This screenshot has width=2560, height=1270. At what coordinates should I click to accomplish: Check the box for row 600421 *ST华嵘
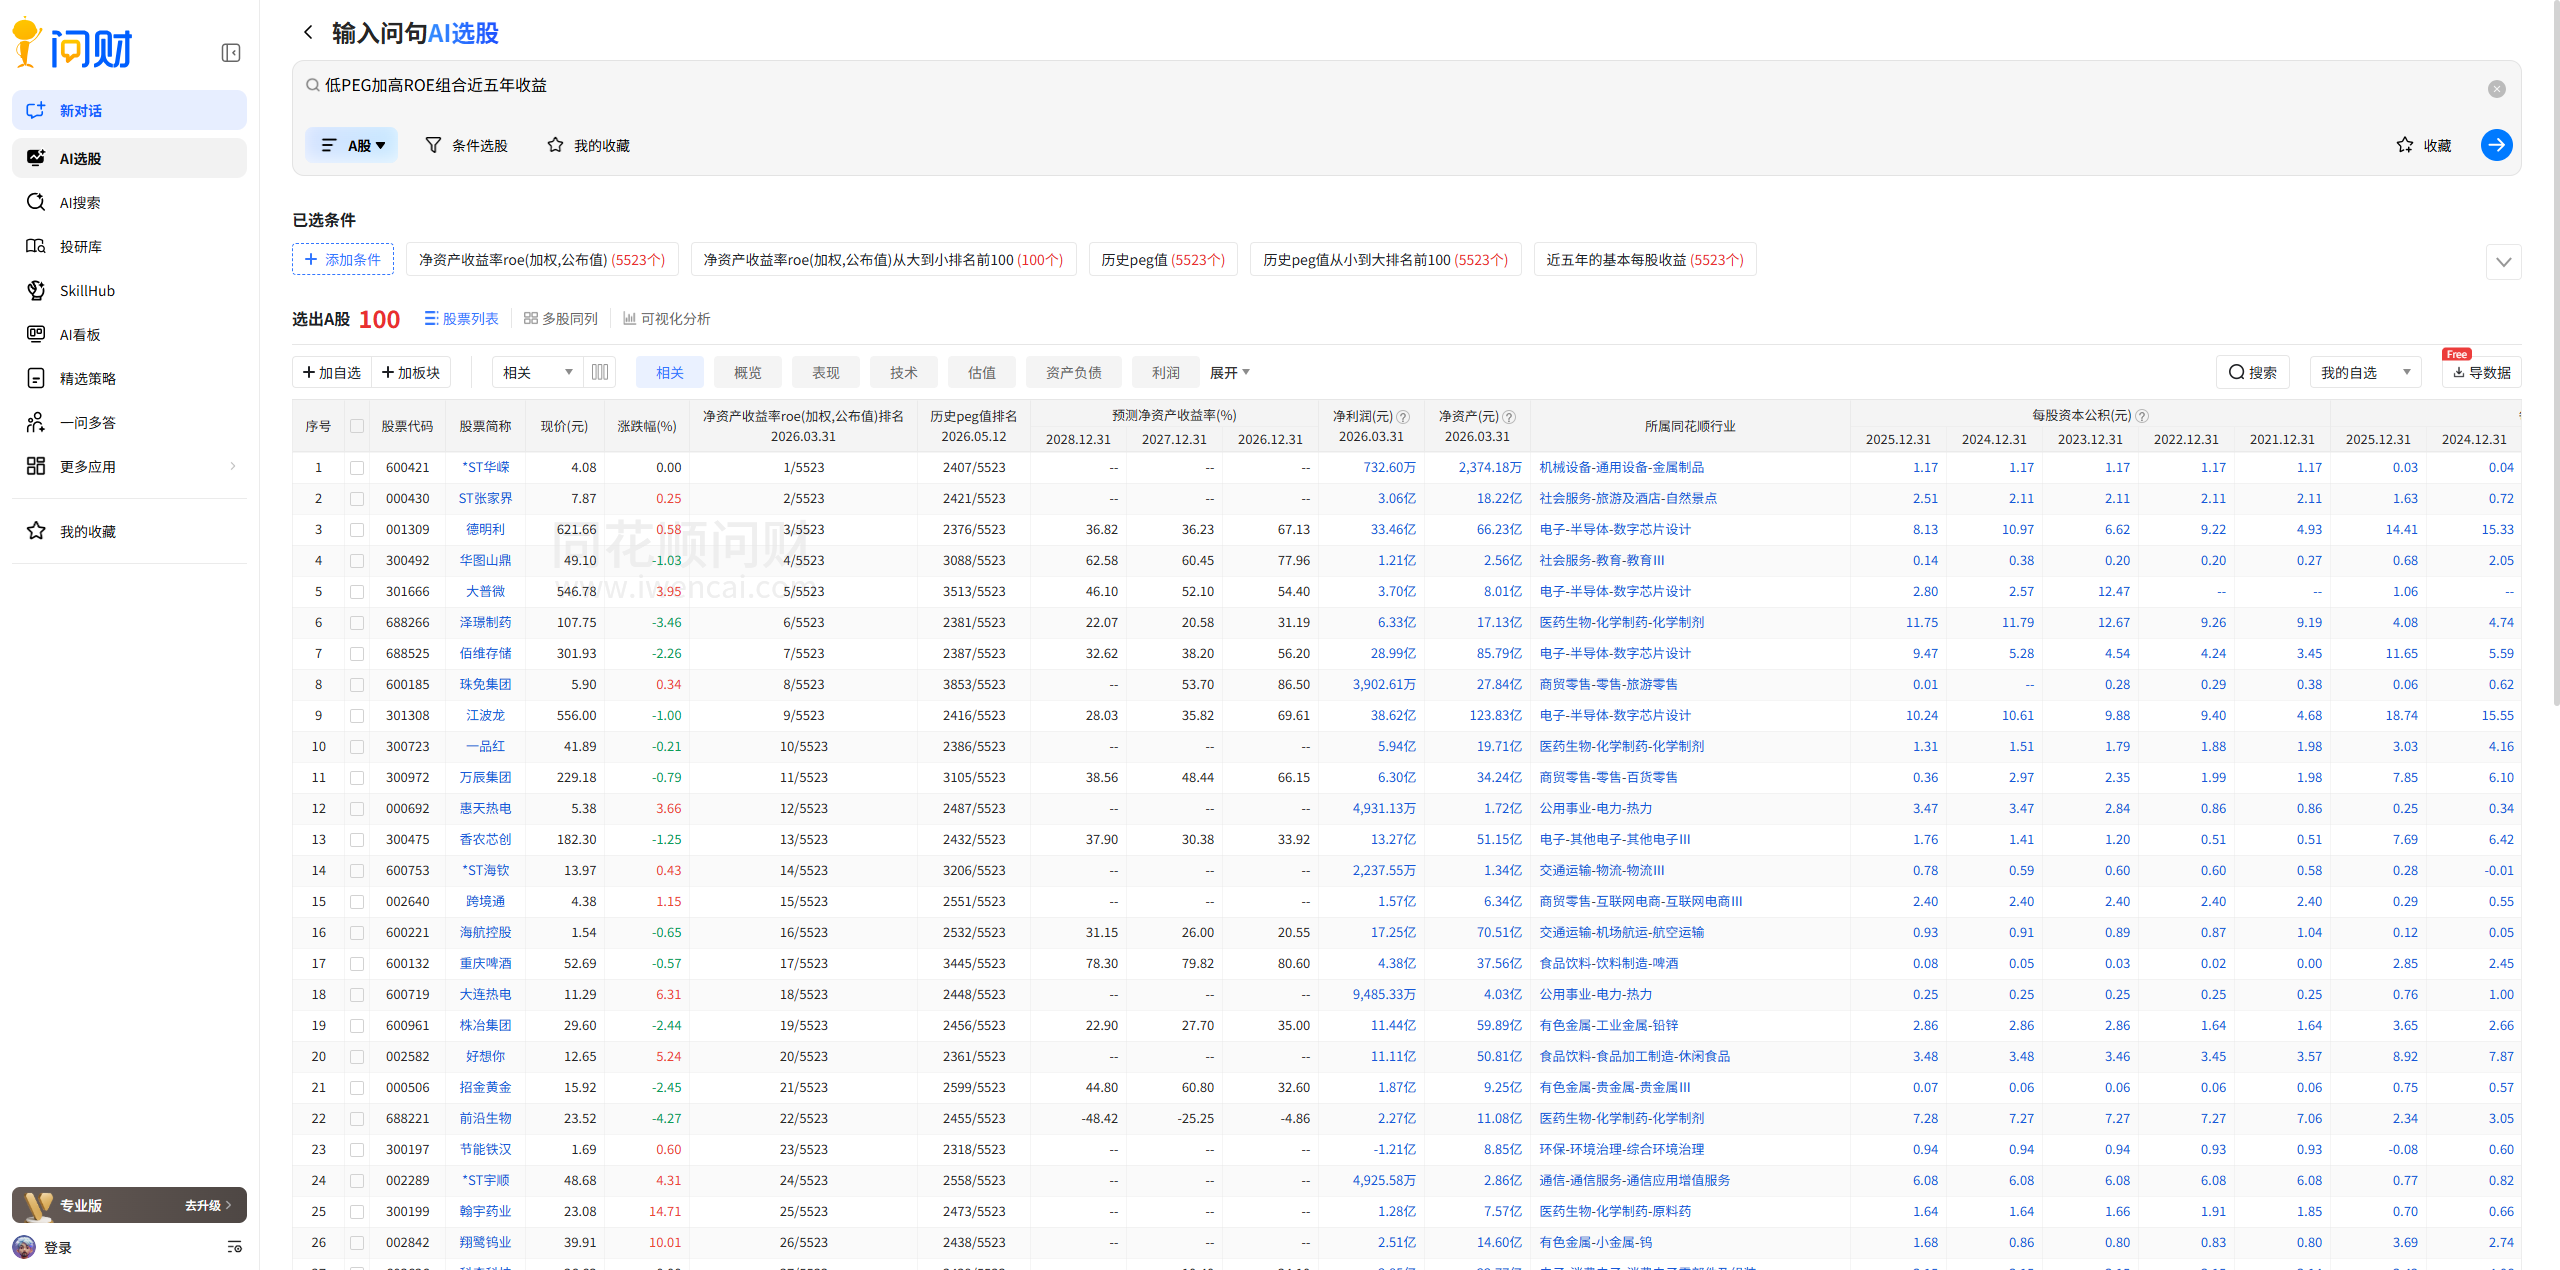[x=357, y=468]
